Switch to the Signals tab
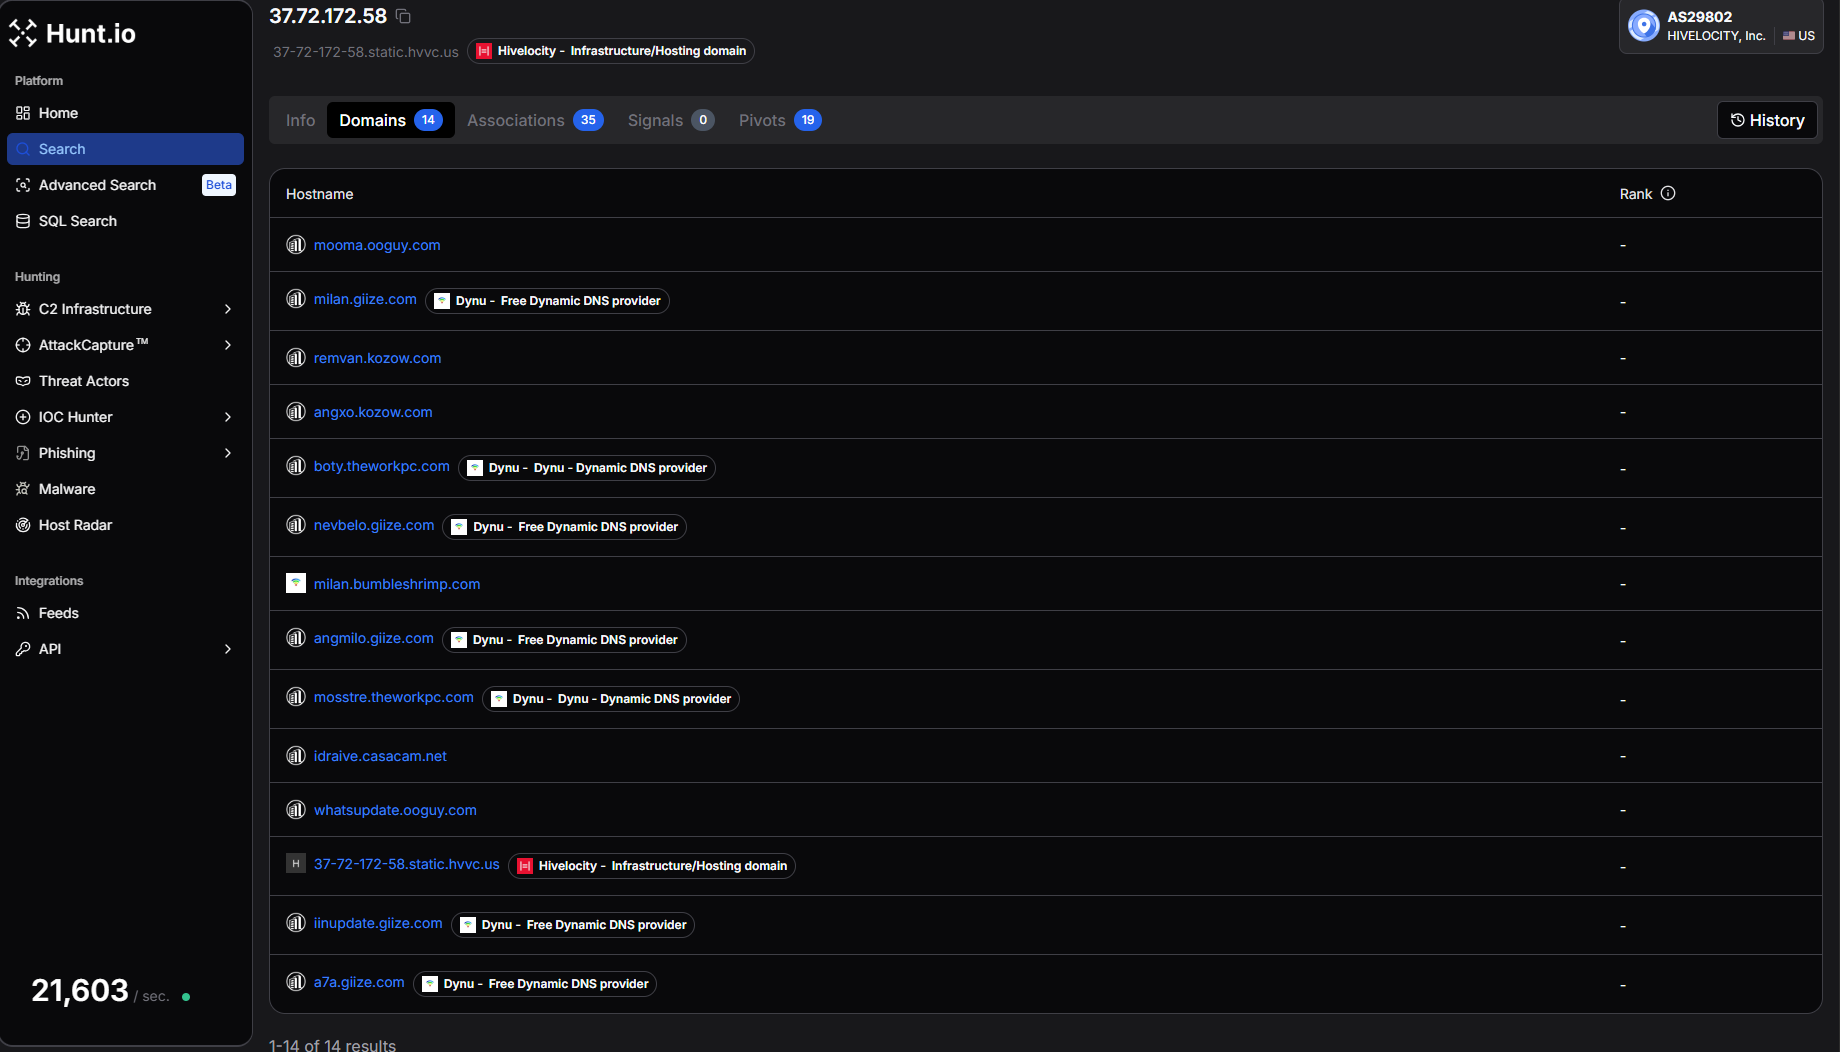This screenshot has width=1840, height=1052. [x=670, y=120]
